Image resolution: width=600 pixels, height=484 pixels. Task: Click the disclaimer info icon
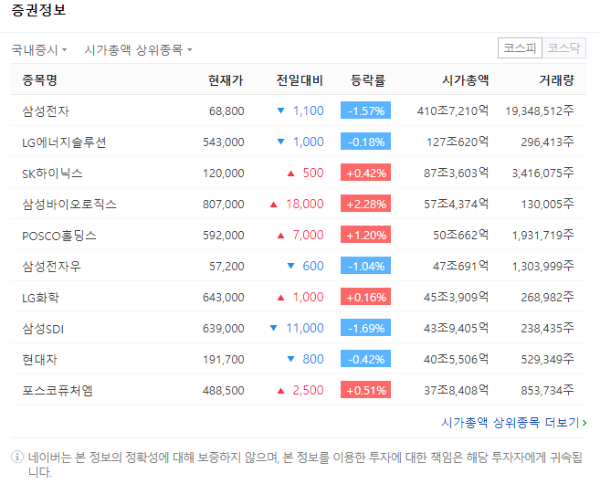17,456
